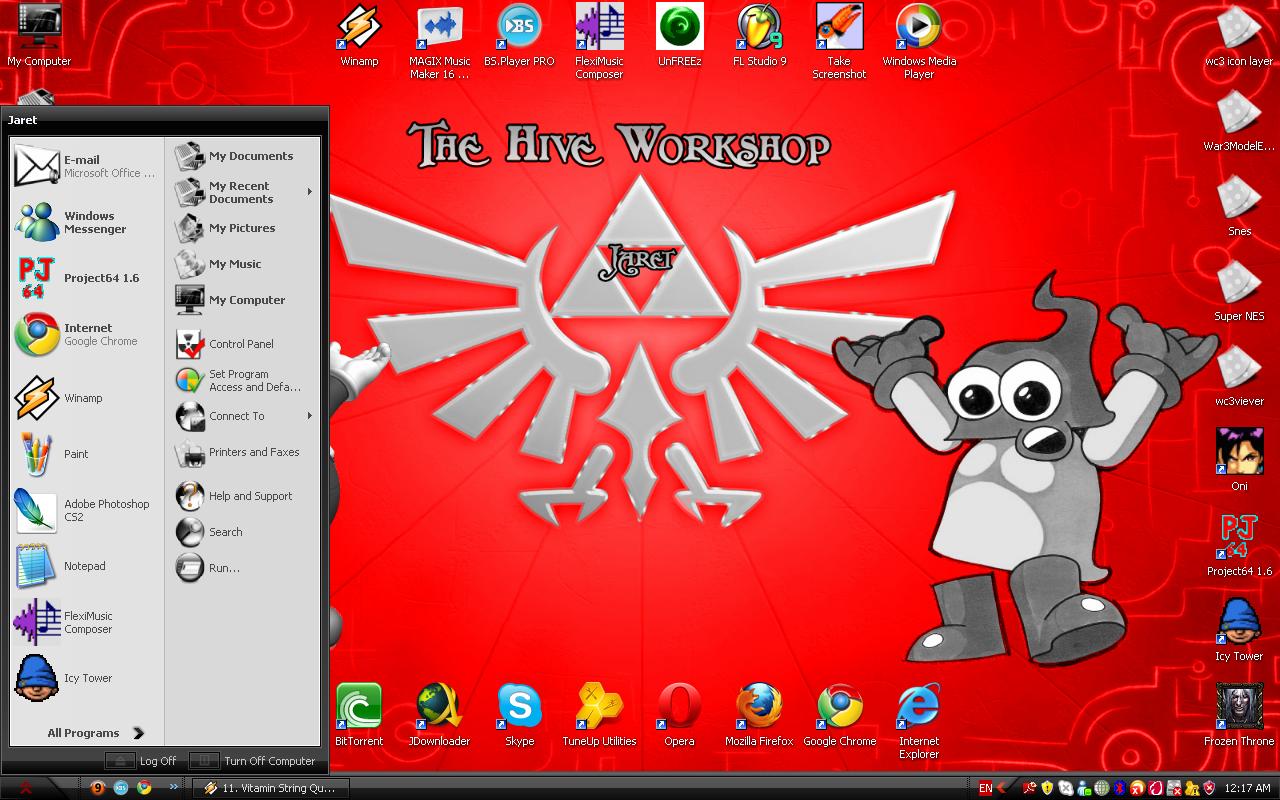Show more Quick Launch items via chevron
1280x800 pixels.
pyautogui.click(x=174, y=787)
